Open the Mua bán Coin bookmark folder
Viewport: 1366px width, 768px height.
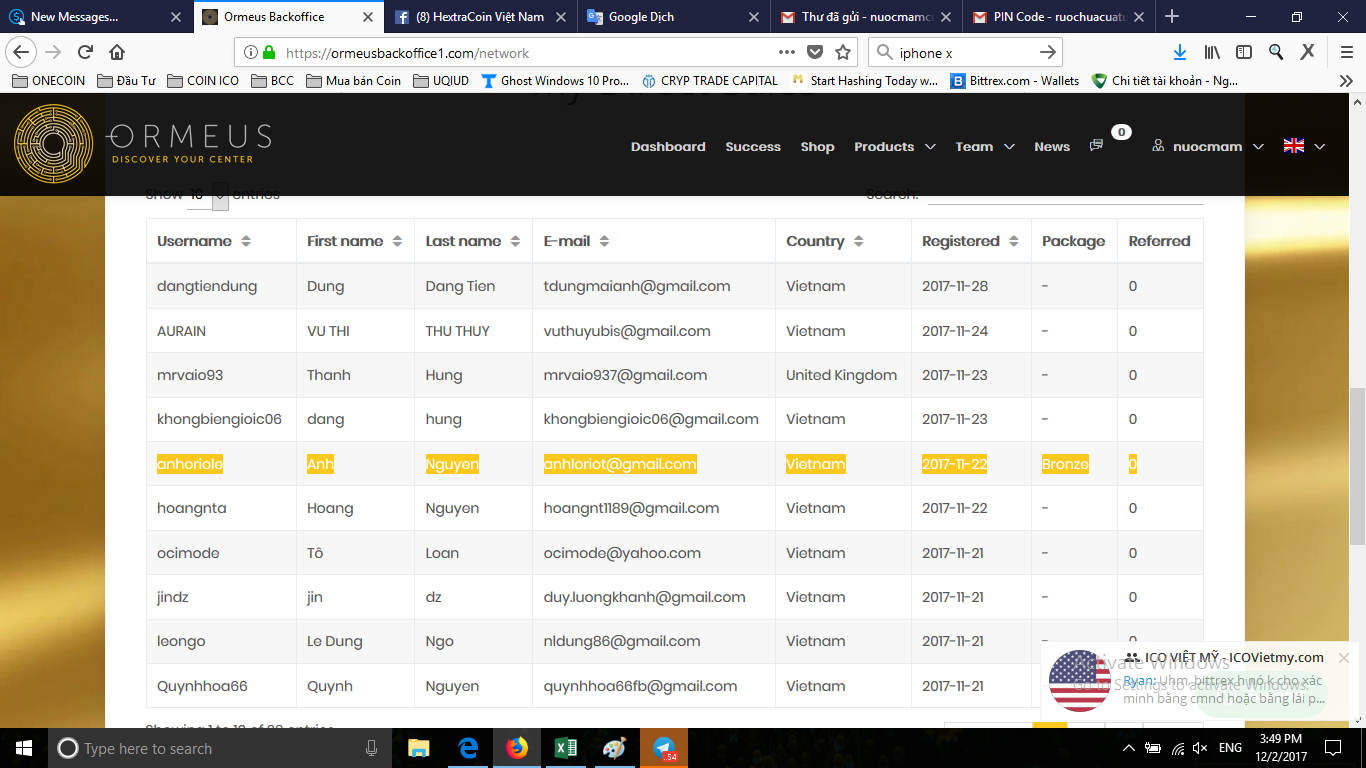point(354,81)
